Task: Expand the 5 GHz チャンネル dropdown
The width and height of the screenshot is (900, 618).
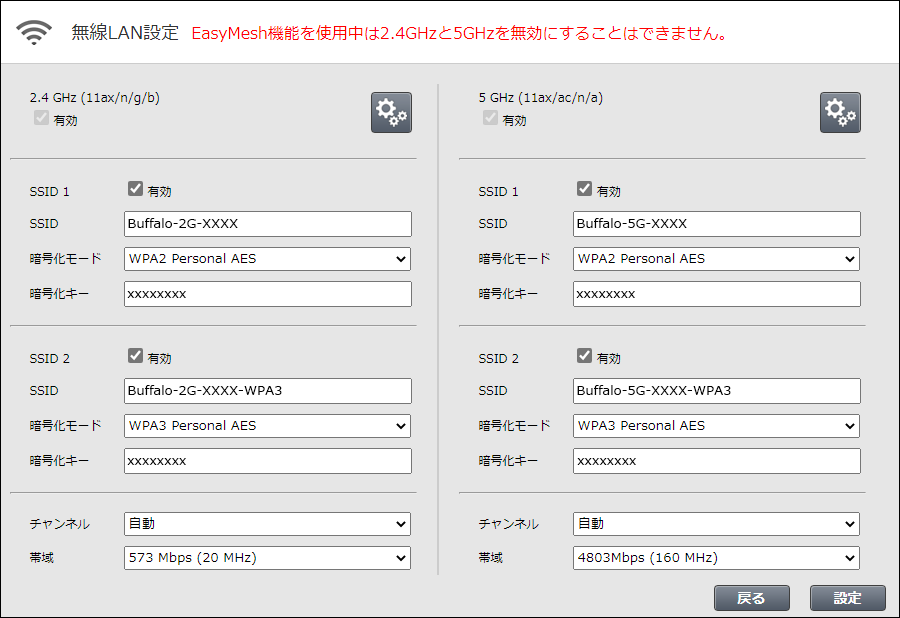Action: click(x=716, y=524)
